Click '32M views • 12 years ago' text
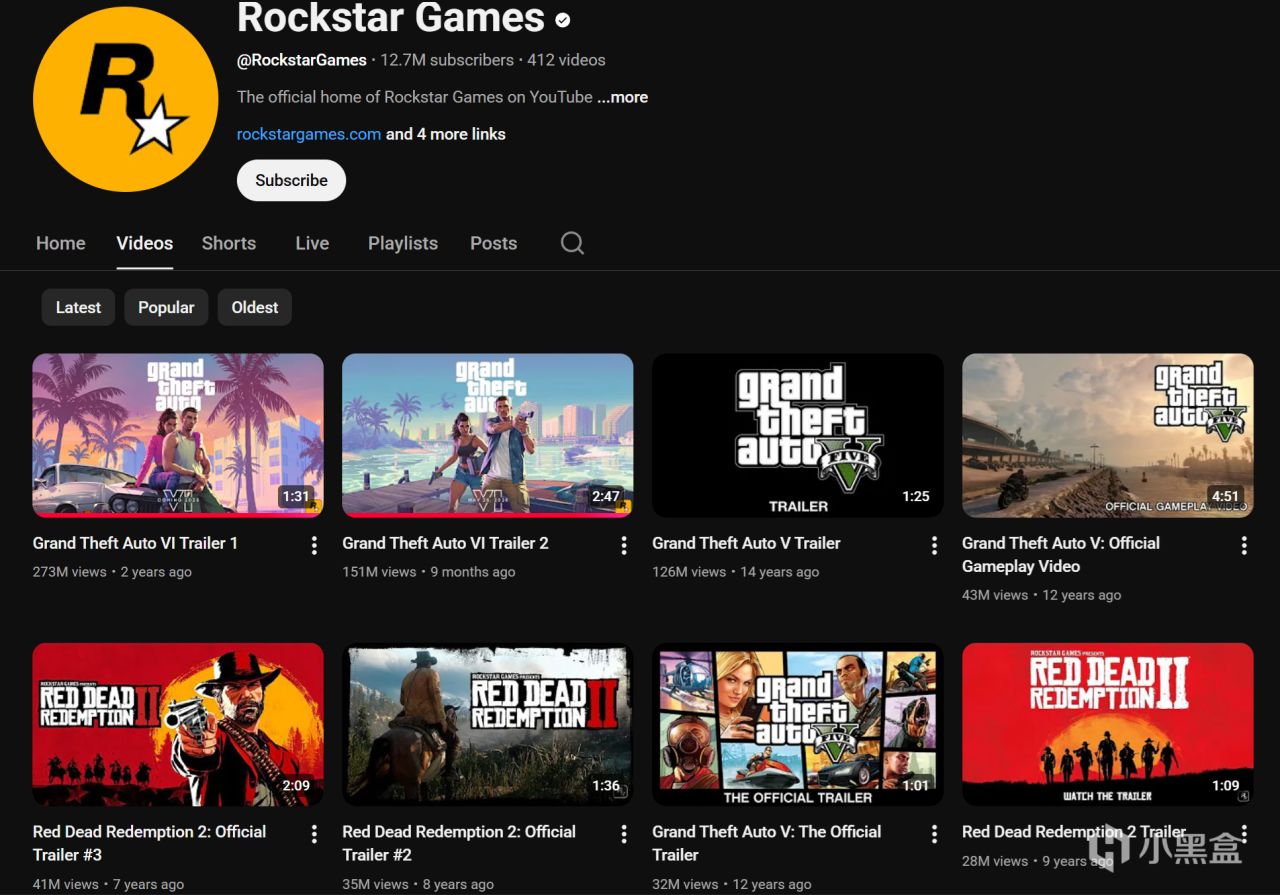 [733, 884]
